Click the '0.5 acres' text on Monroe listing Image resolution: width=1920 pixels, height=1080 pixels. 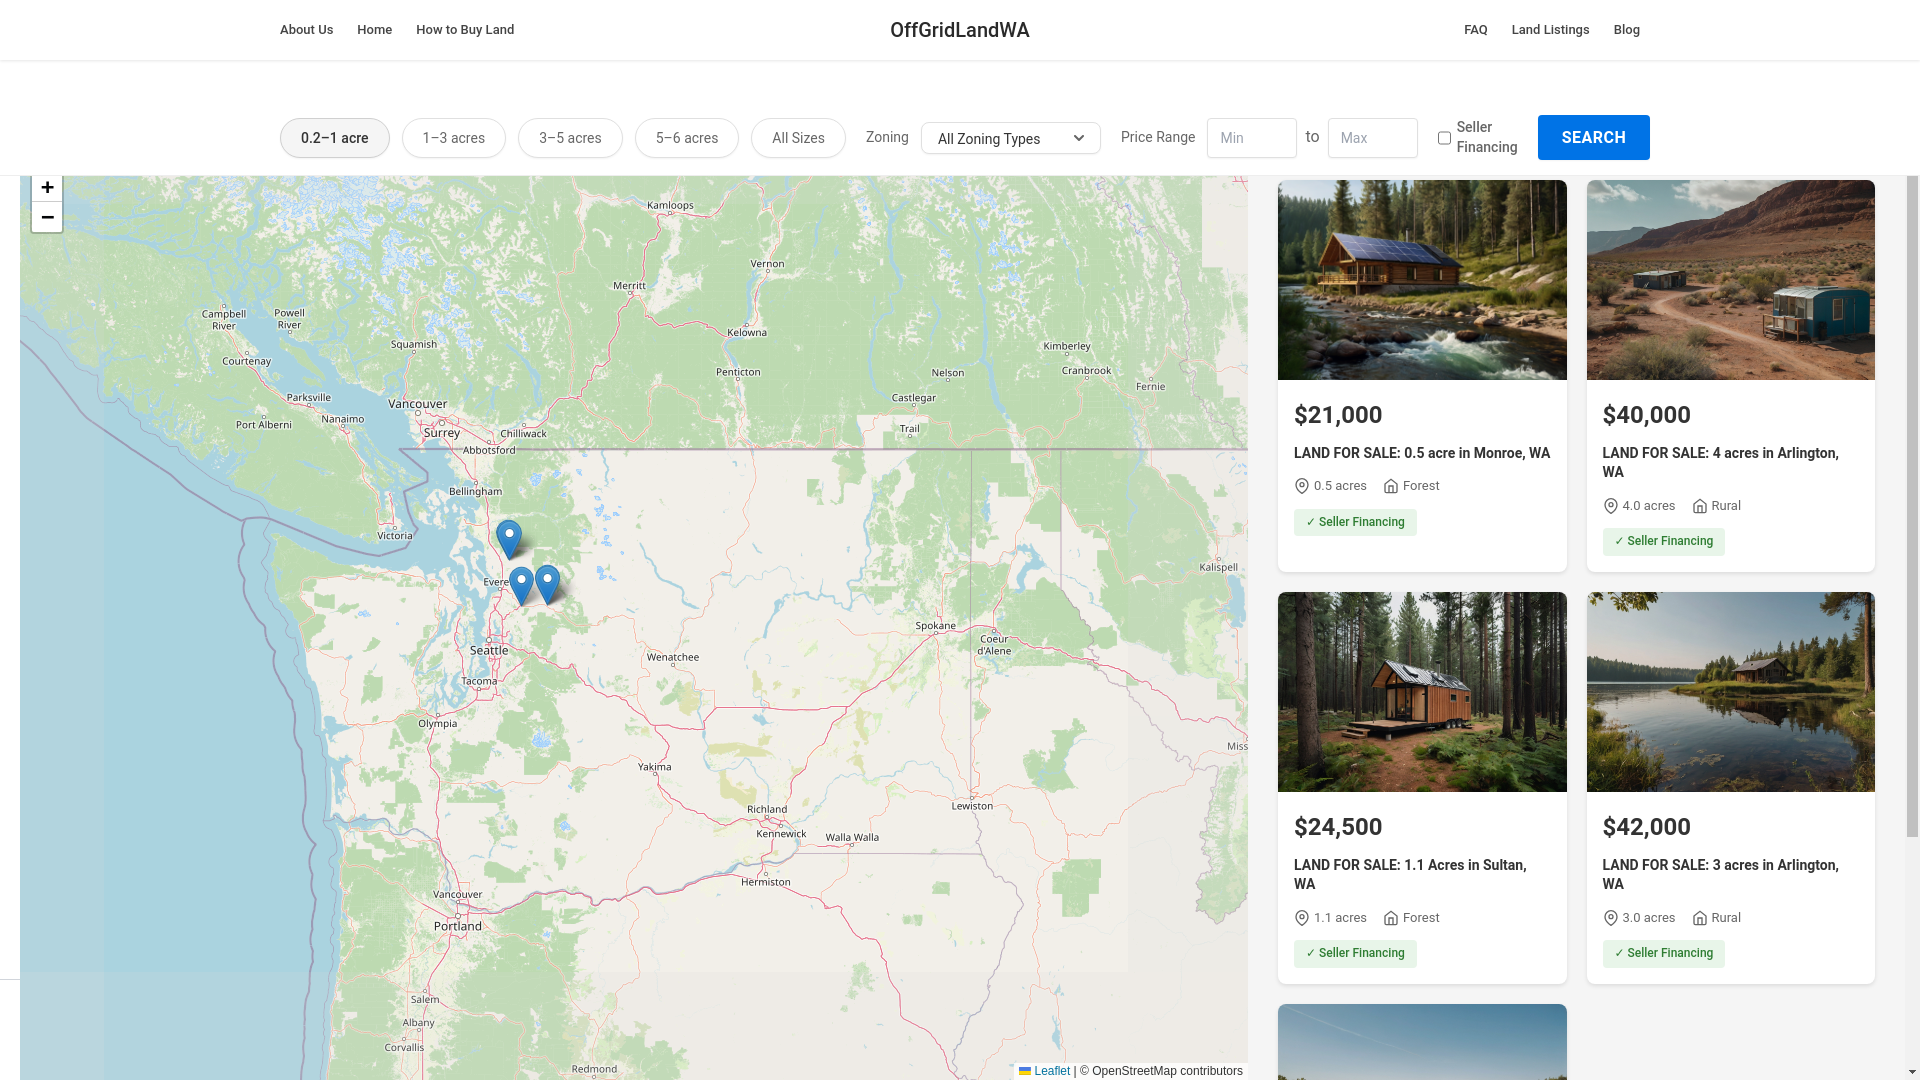point(1340,486)
